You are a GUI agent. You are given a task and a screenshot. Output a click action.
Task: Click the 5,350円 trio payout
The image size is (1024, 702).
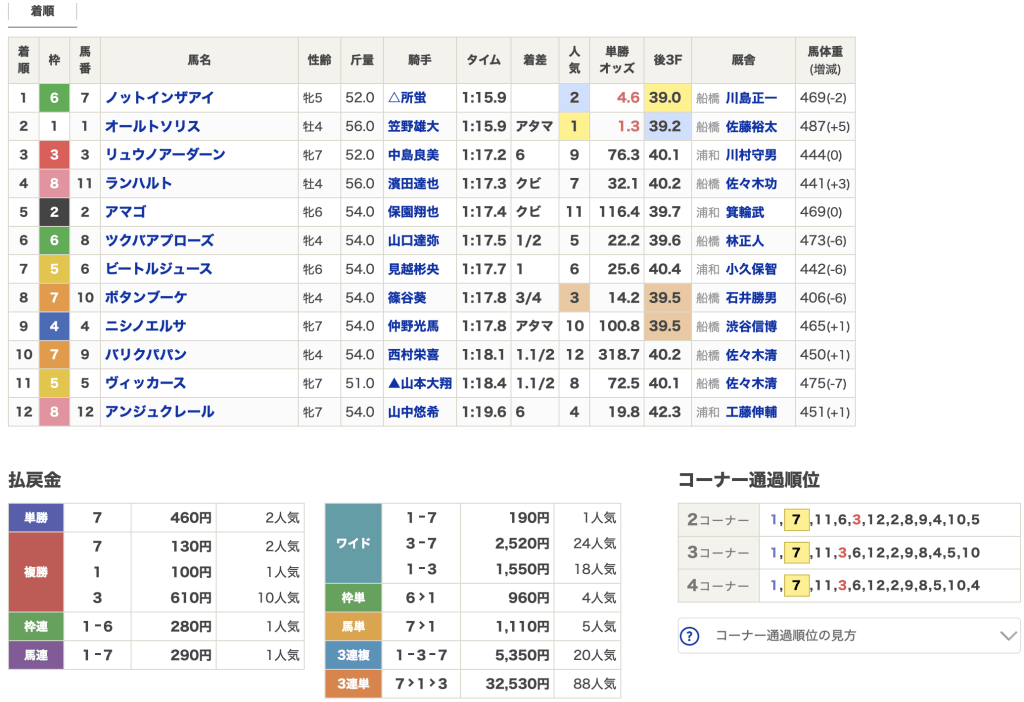click(x=522, y=655)
